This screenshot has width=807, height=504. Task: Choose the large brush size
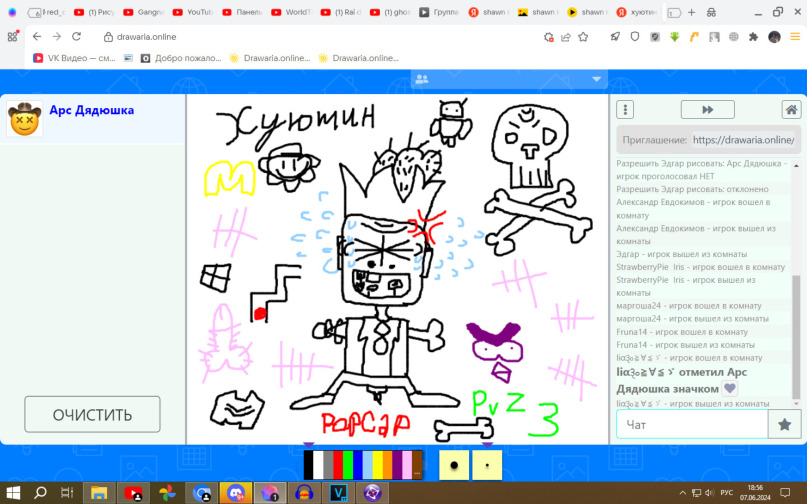coord(454,465)
